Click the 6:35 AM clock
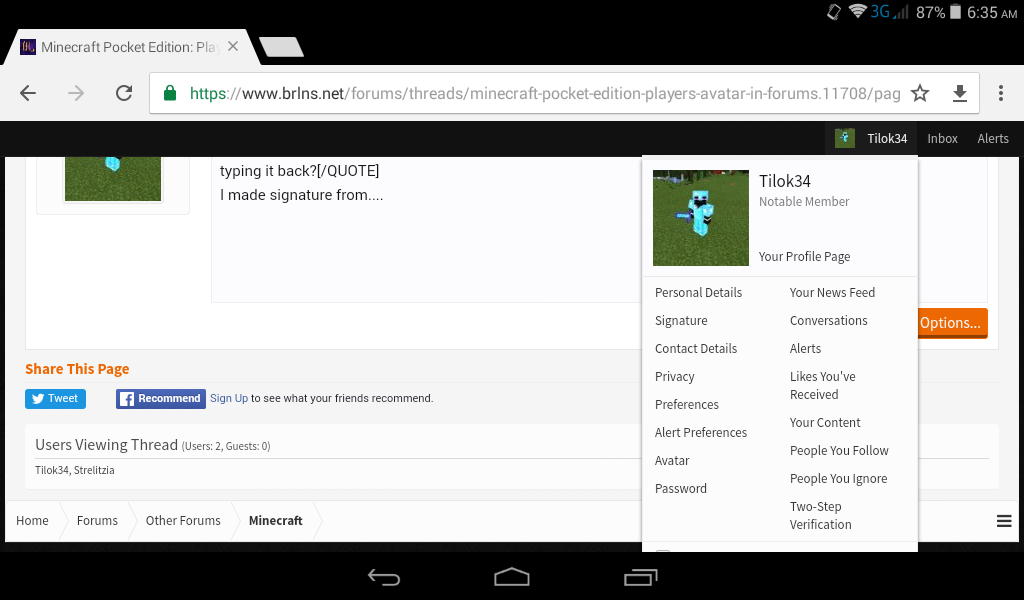The height and width of the screenshot is (600, 1024). coord(992,12)
